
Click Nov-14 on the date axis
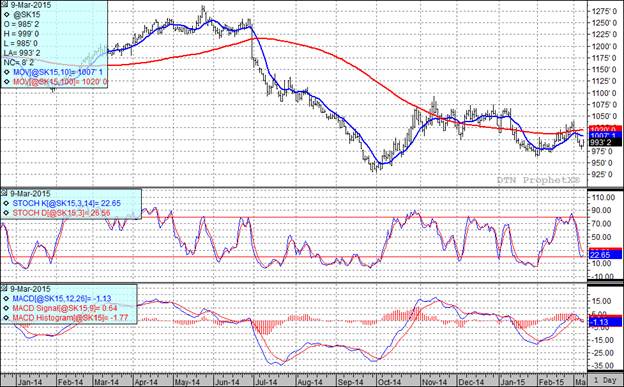435,381
